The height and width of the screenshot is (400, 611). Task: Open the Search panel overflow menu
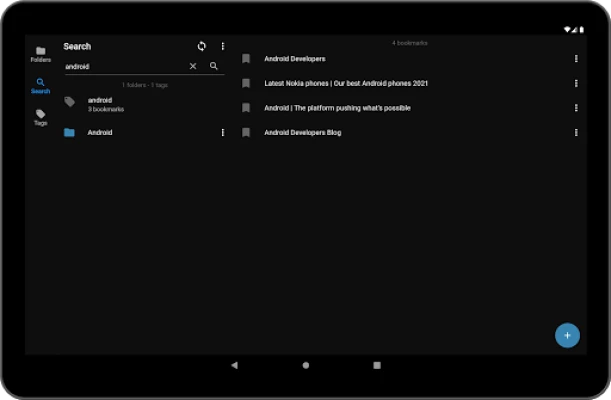(223, 46)
